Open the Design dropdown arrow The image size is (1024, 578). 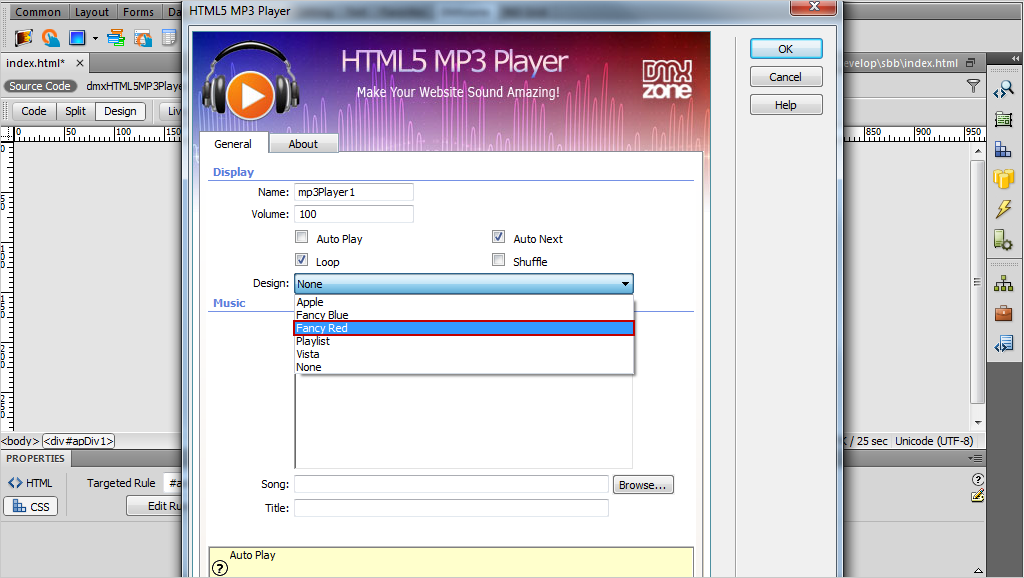tap(625, 283)
